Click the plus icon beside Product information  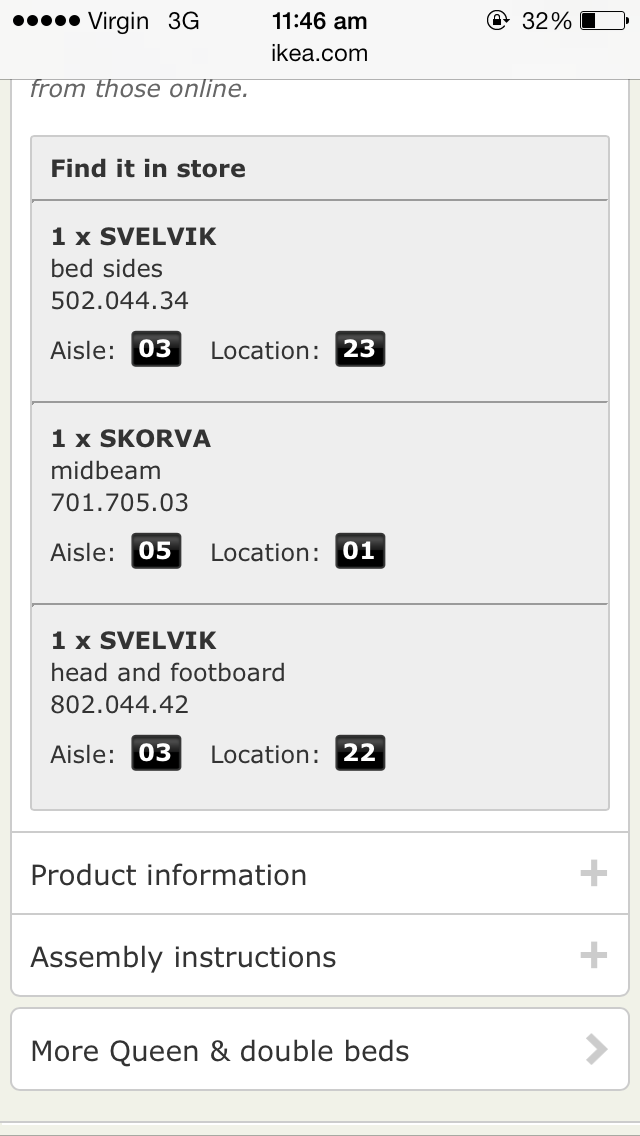pyautogui.click(x=593, y=873)
